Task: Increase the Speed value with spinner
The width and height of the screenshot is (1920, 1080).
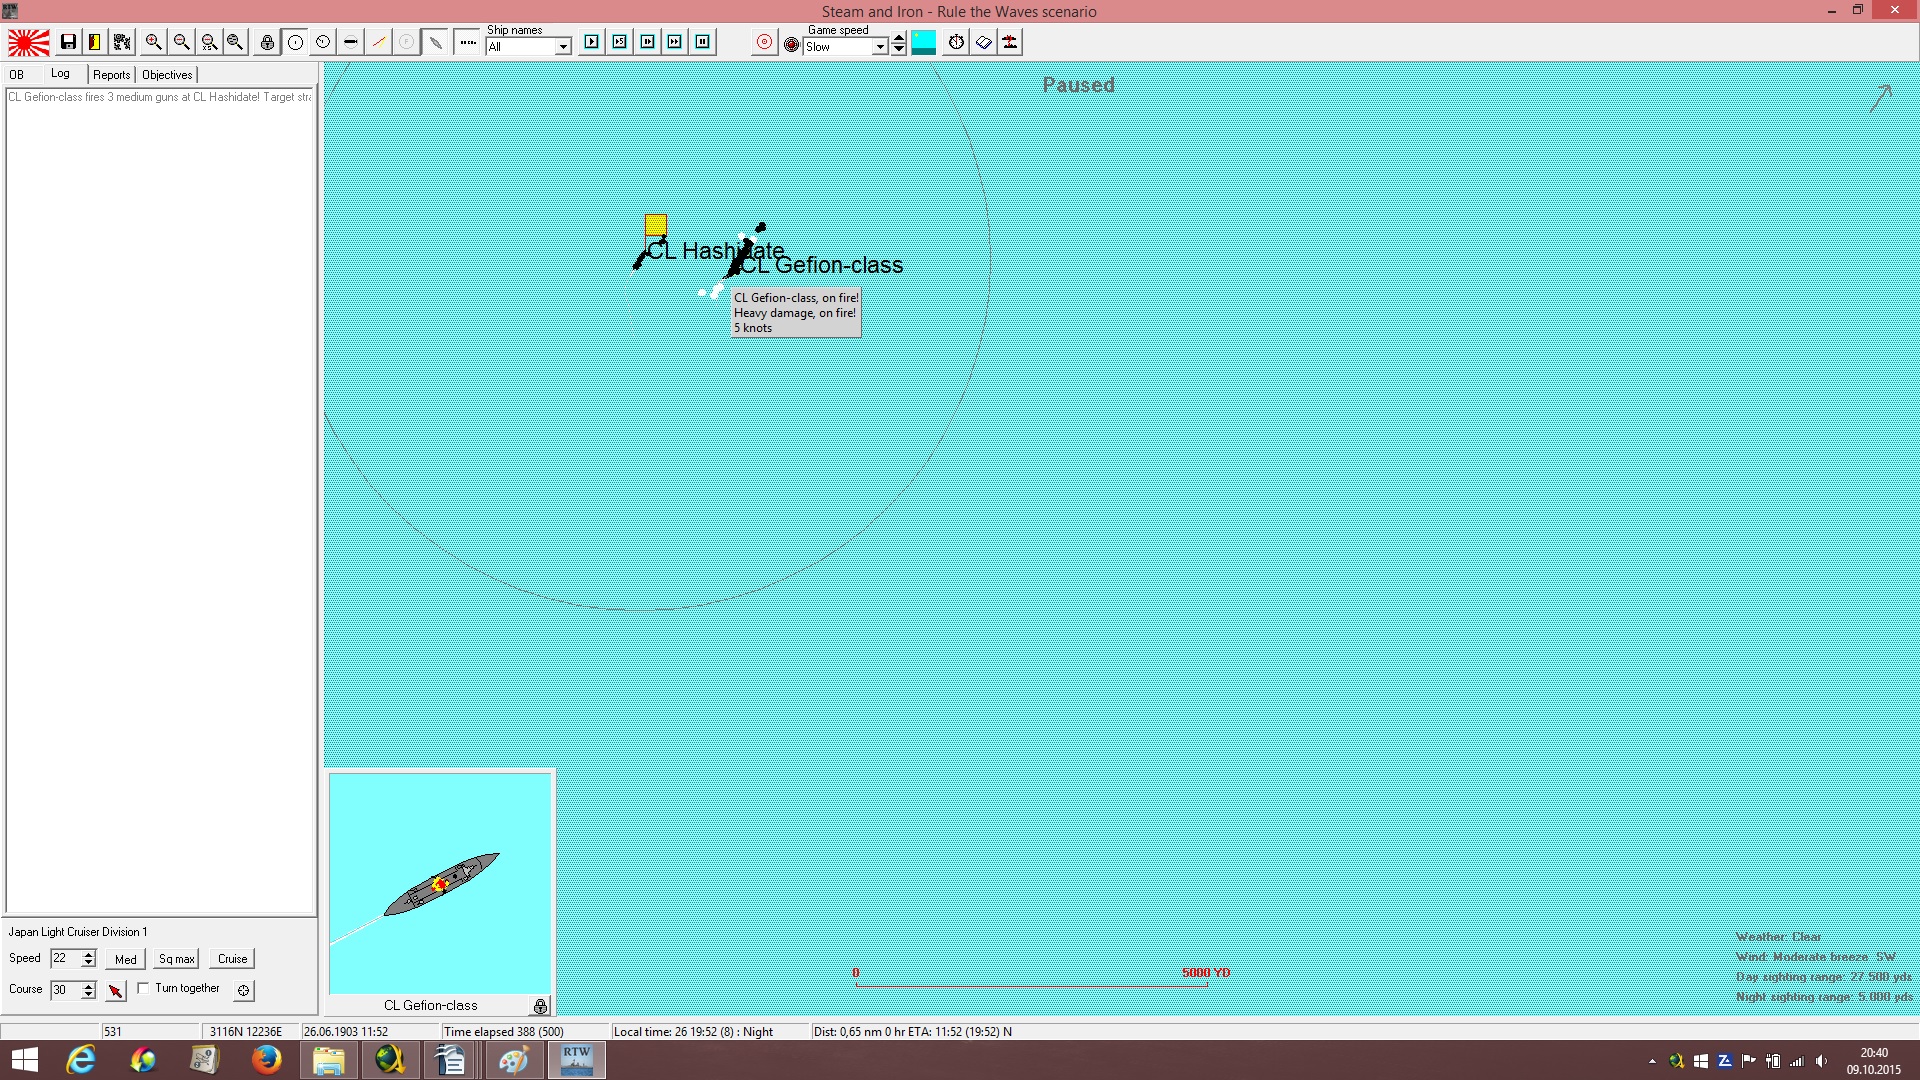Action: 88,954
